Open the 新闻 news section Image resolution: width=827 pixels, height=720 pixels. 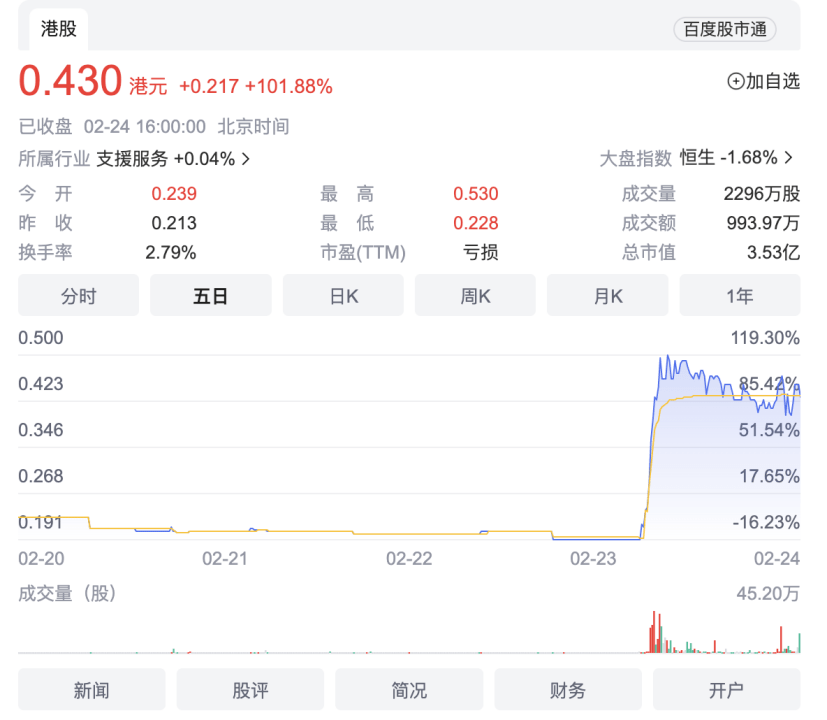[91, 689]
